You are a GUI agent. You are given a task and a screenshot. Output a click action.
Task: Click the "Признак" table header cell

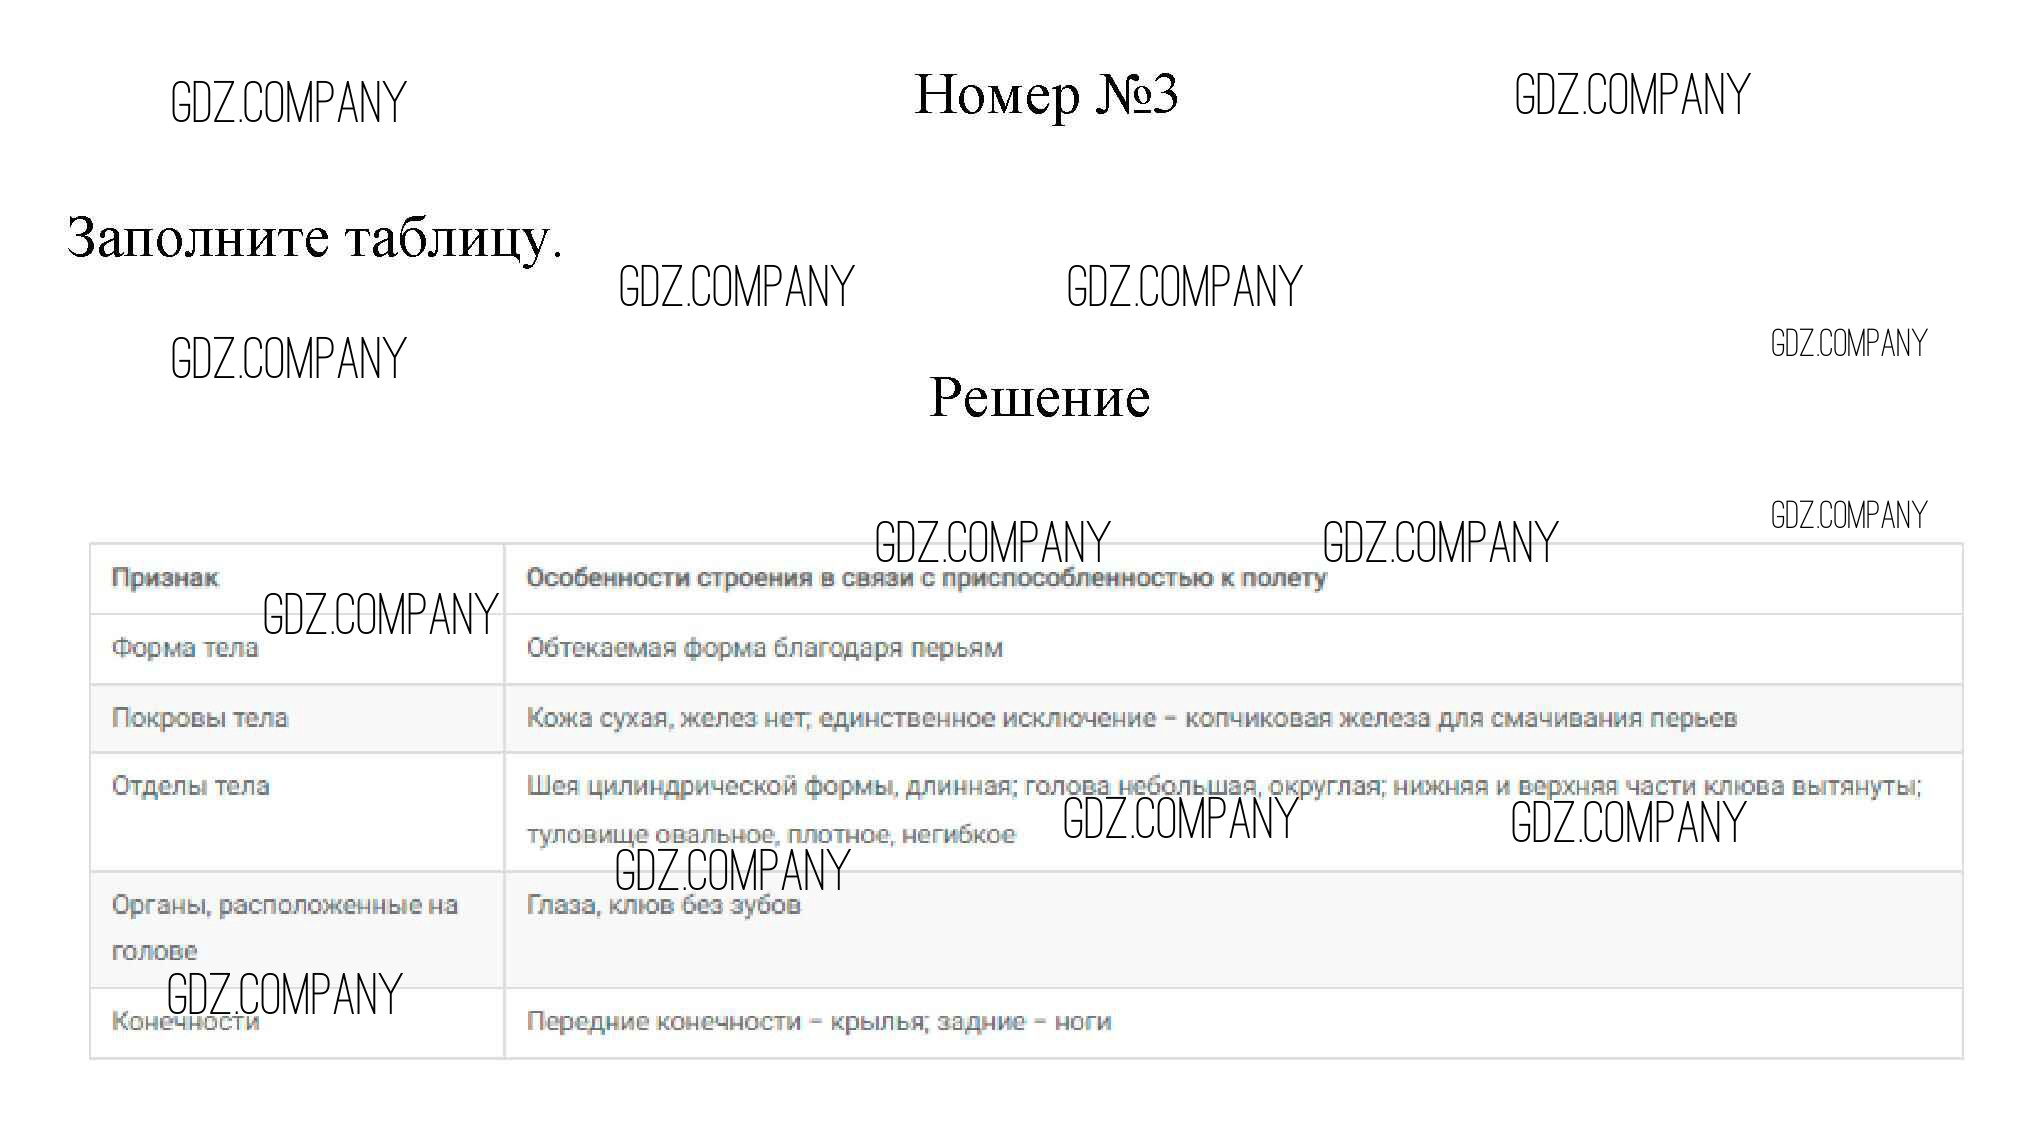click(165, 578)
